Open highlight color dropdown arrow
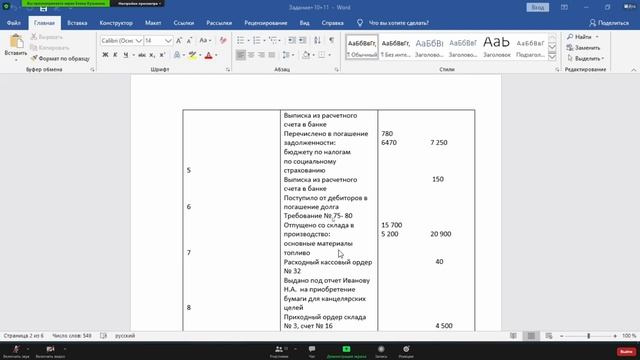This screenshot has width=640, height=360. [x=200, y=55]
